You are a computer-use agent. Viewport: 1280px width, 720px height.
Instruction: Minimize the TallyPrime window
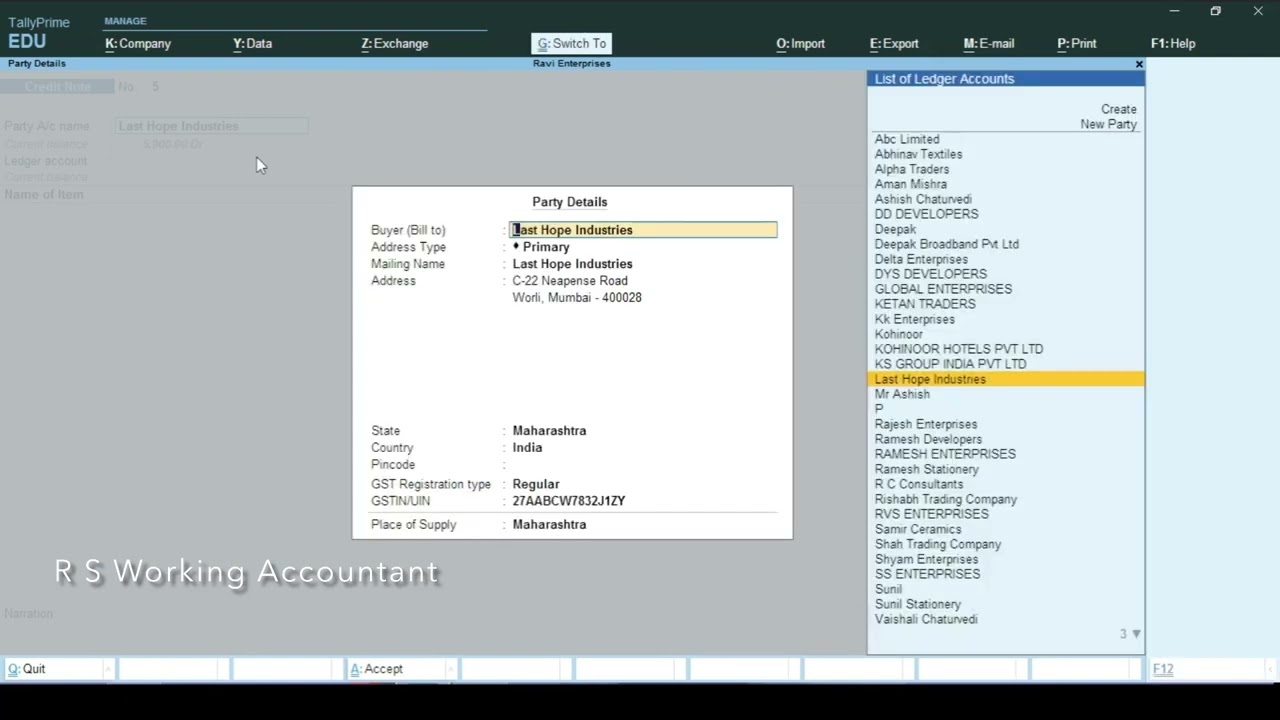pyautogui.click(x=1174, y=11)
